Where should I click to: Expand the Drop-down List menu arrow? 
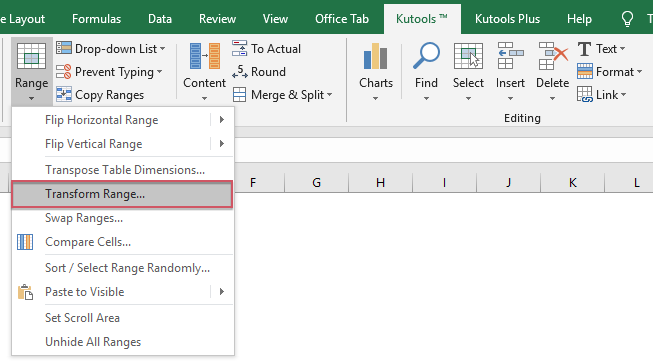point(162,49)
